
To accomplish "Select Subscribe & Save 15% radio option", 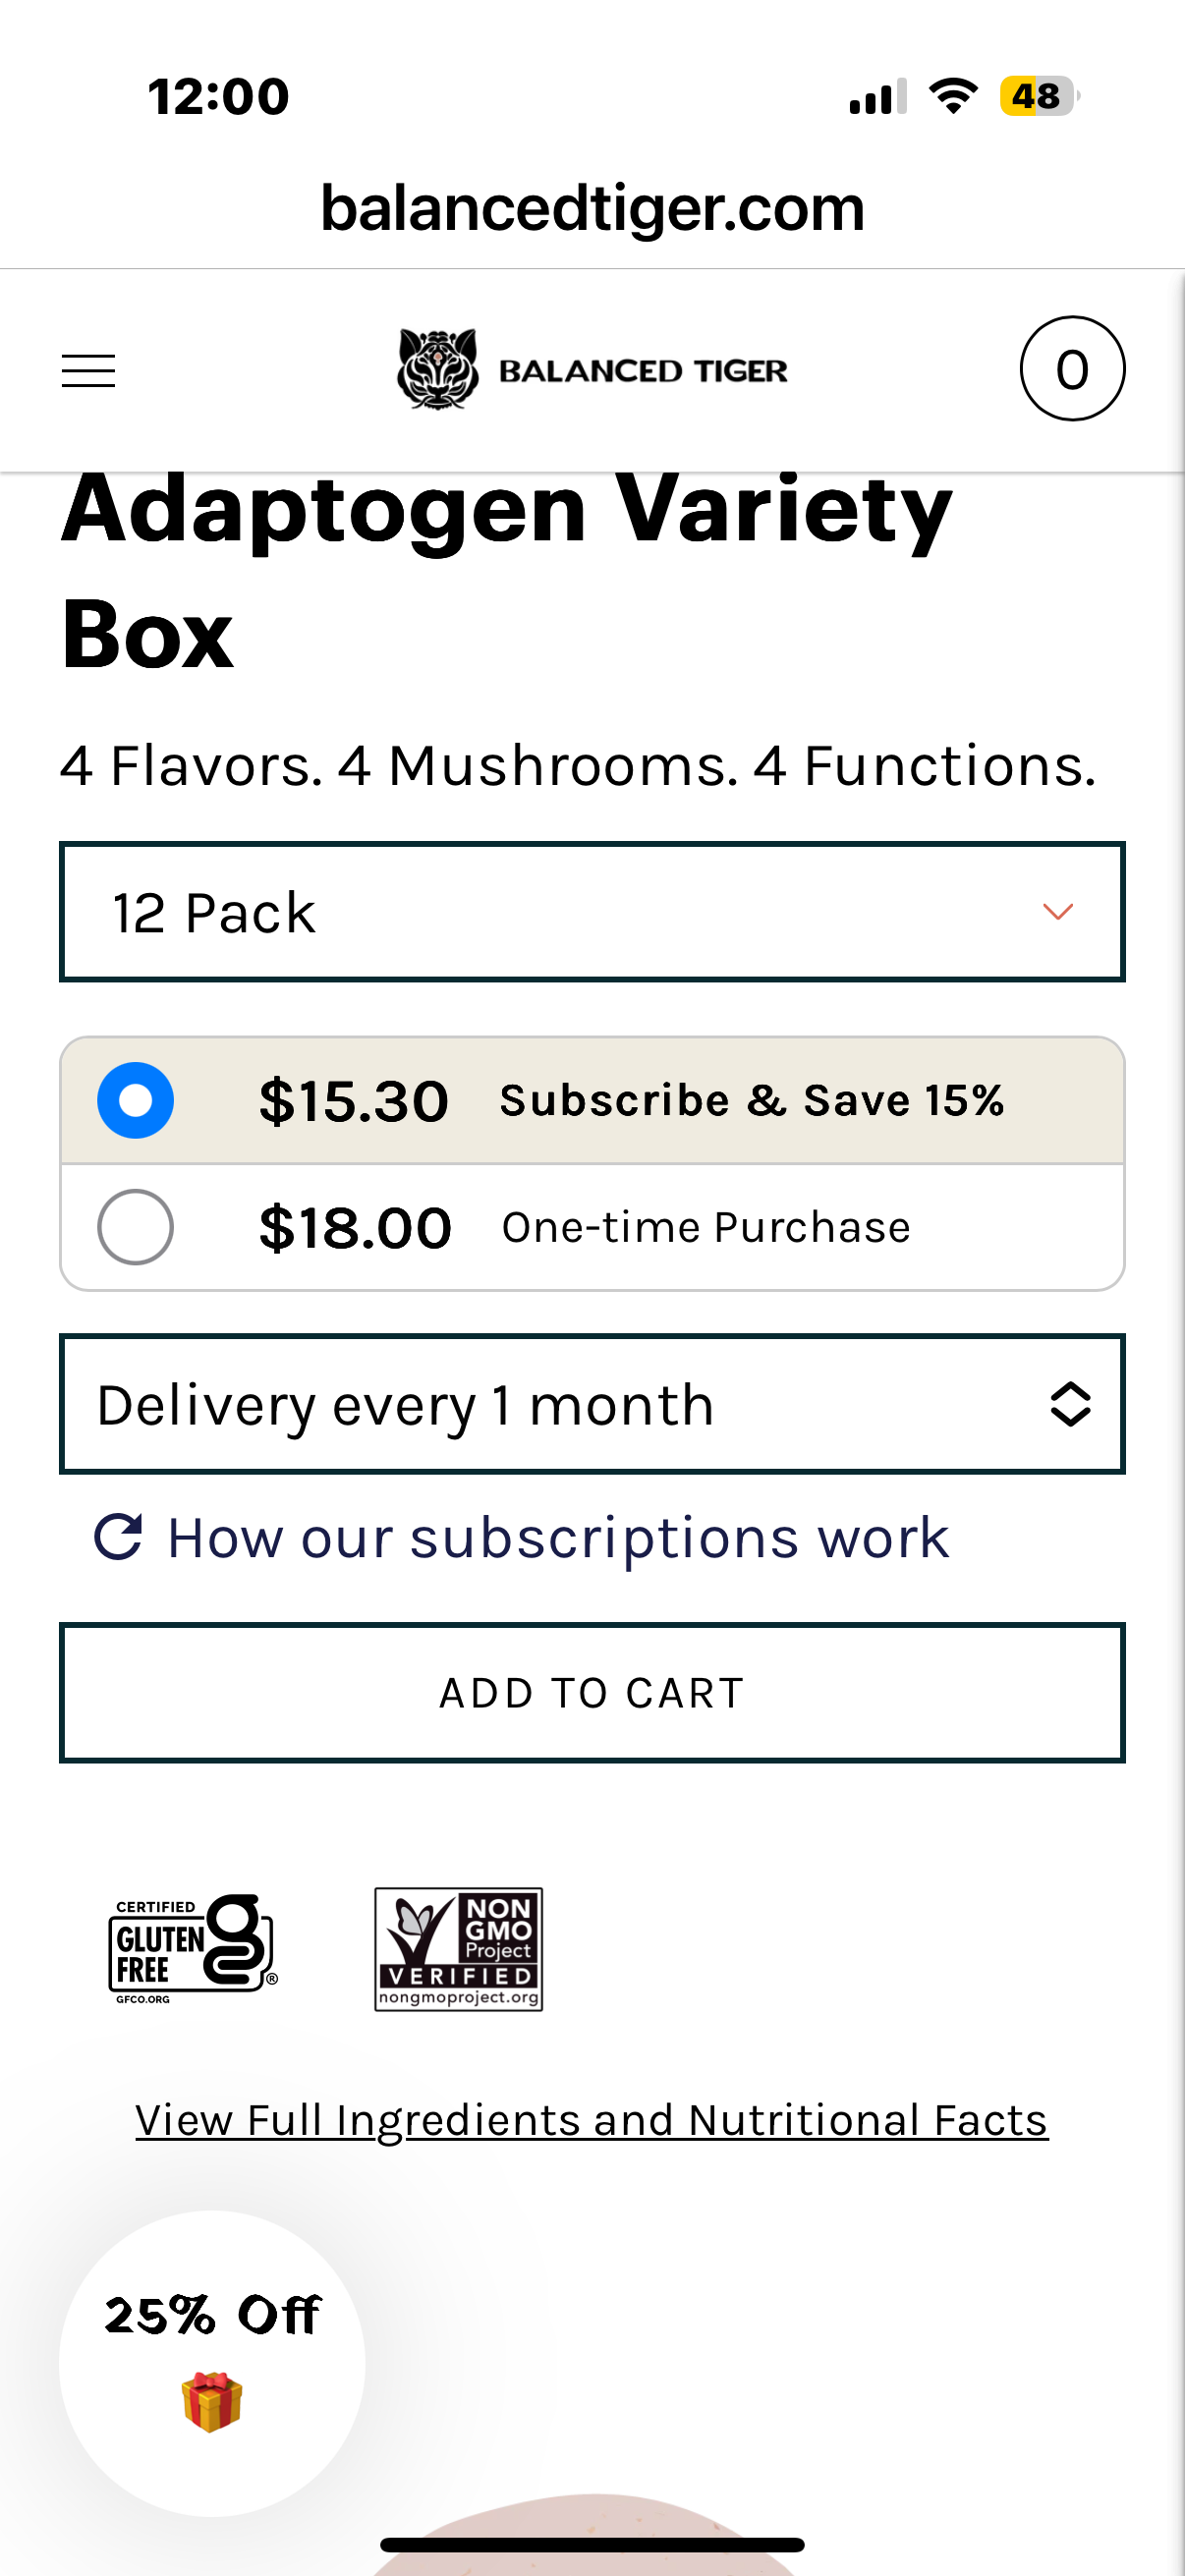I will [136, 1100].
